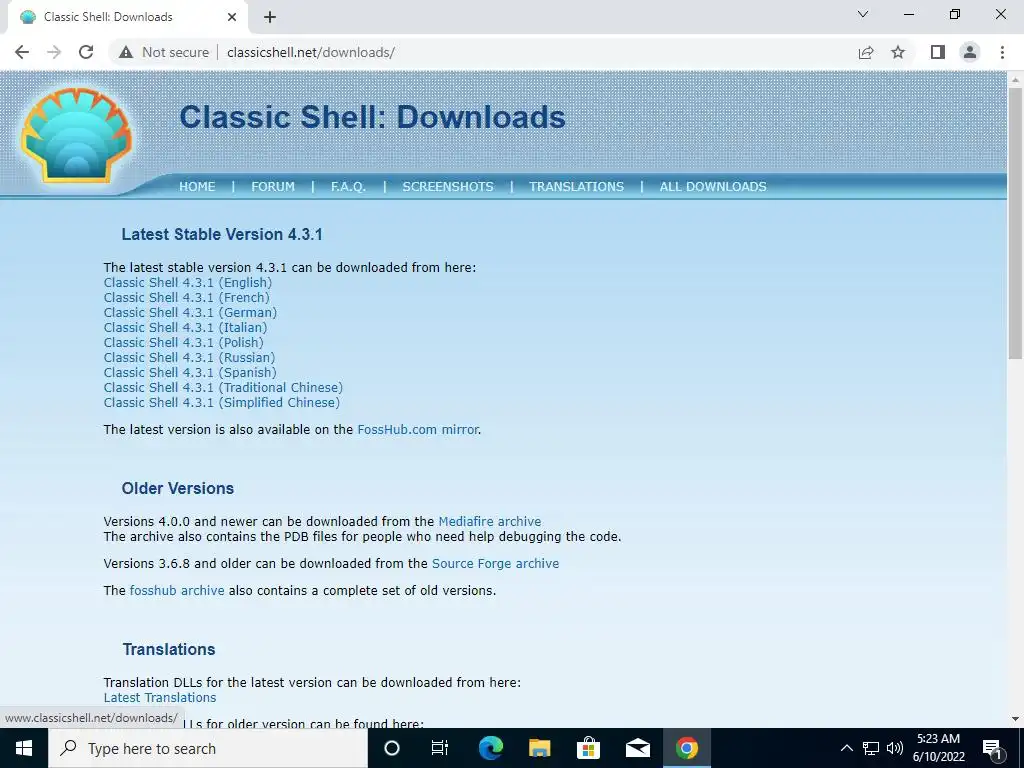Open tab search chevron in title bar
Viewport: 1024px width, 768px height.
click(x=863, y=14)
